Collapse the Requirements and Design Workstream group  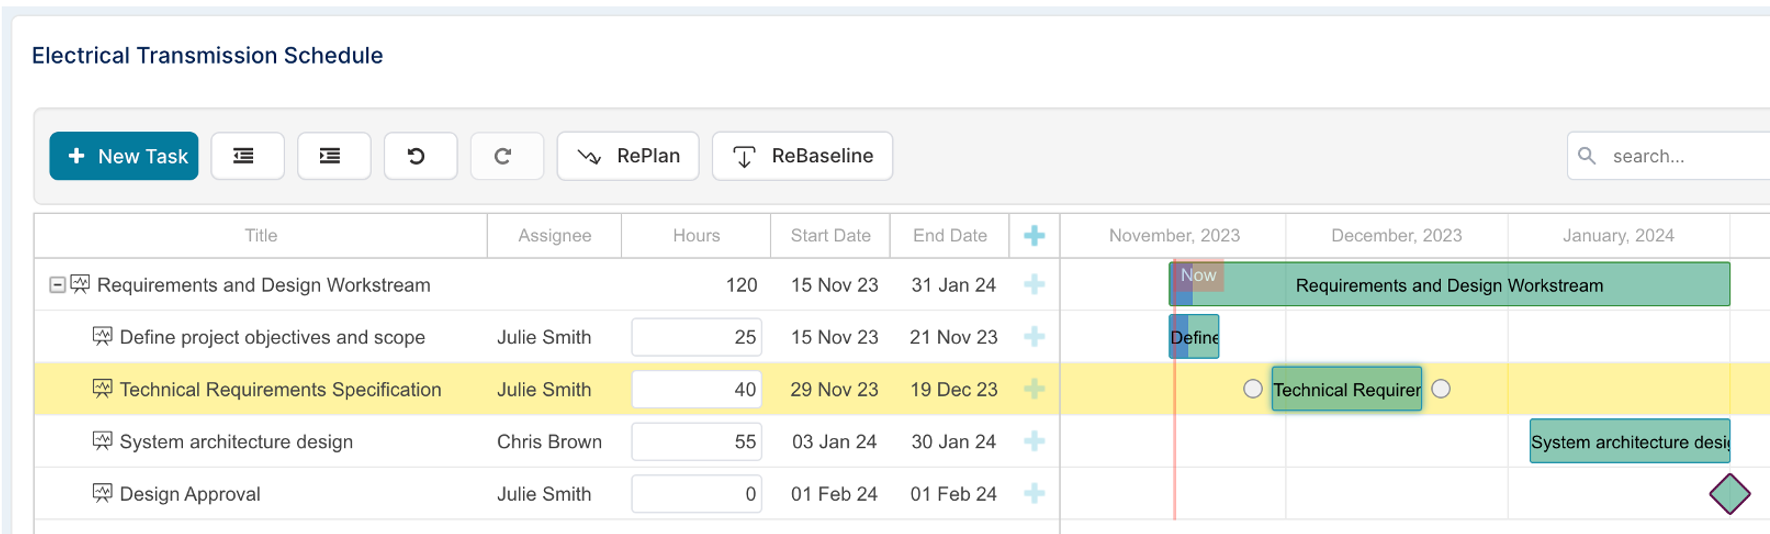coord(58,285)
